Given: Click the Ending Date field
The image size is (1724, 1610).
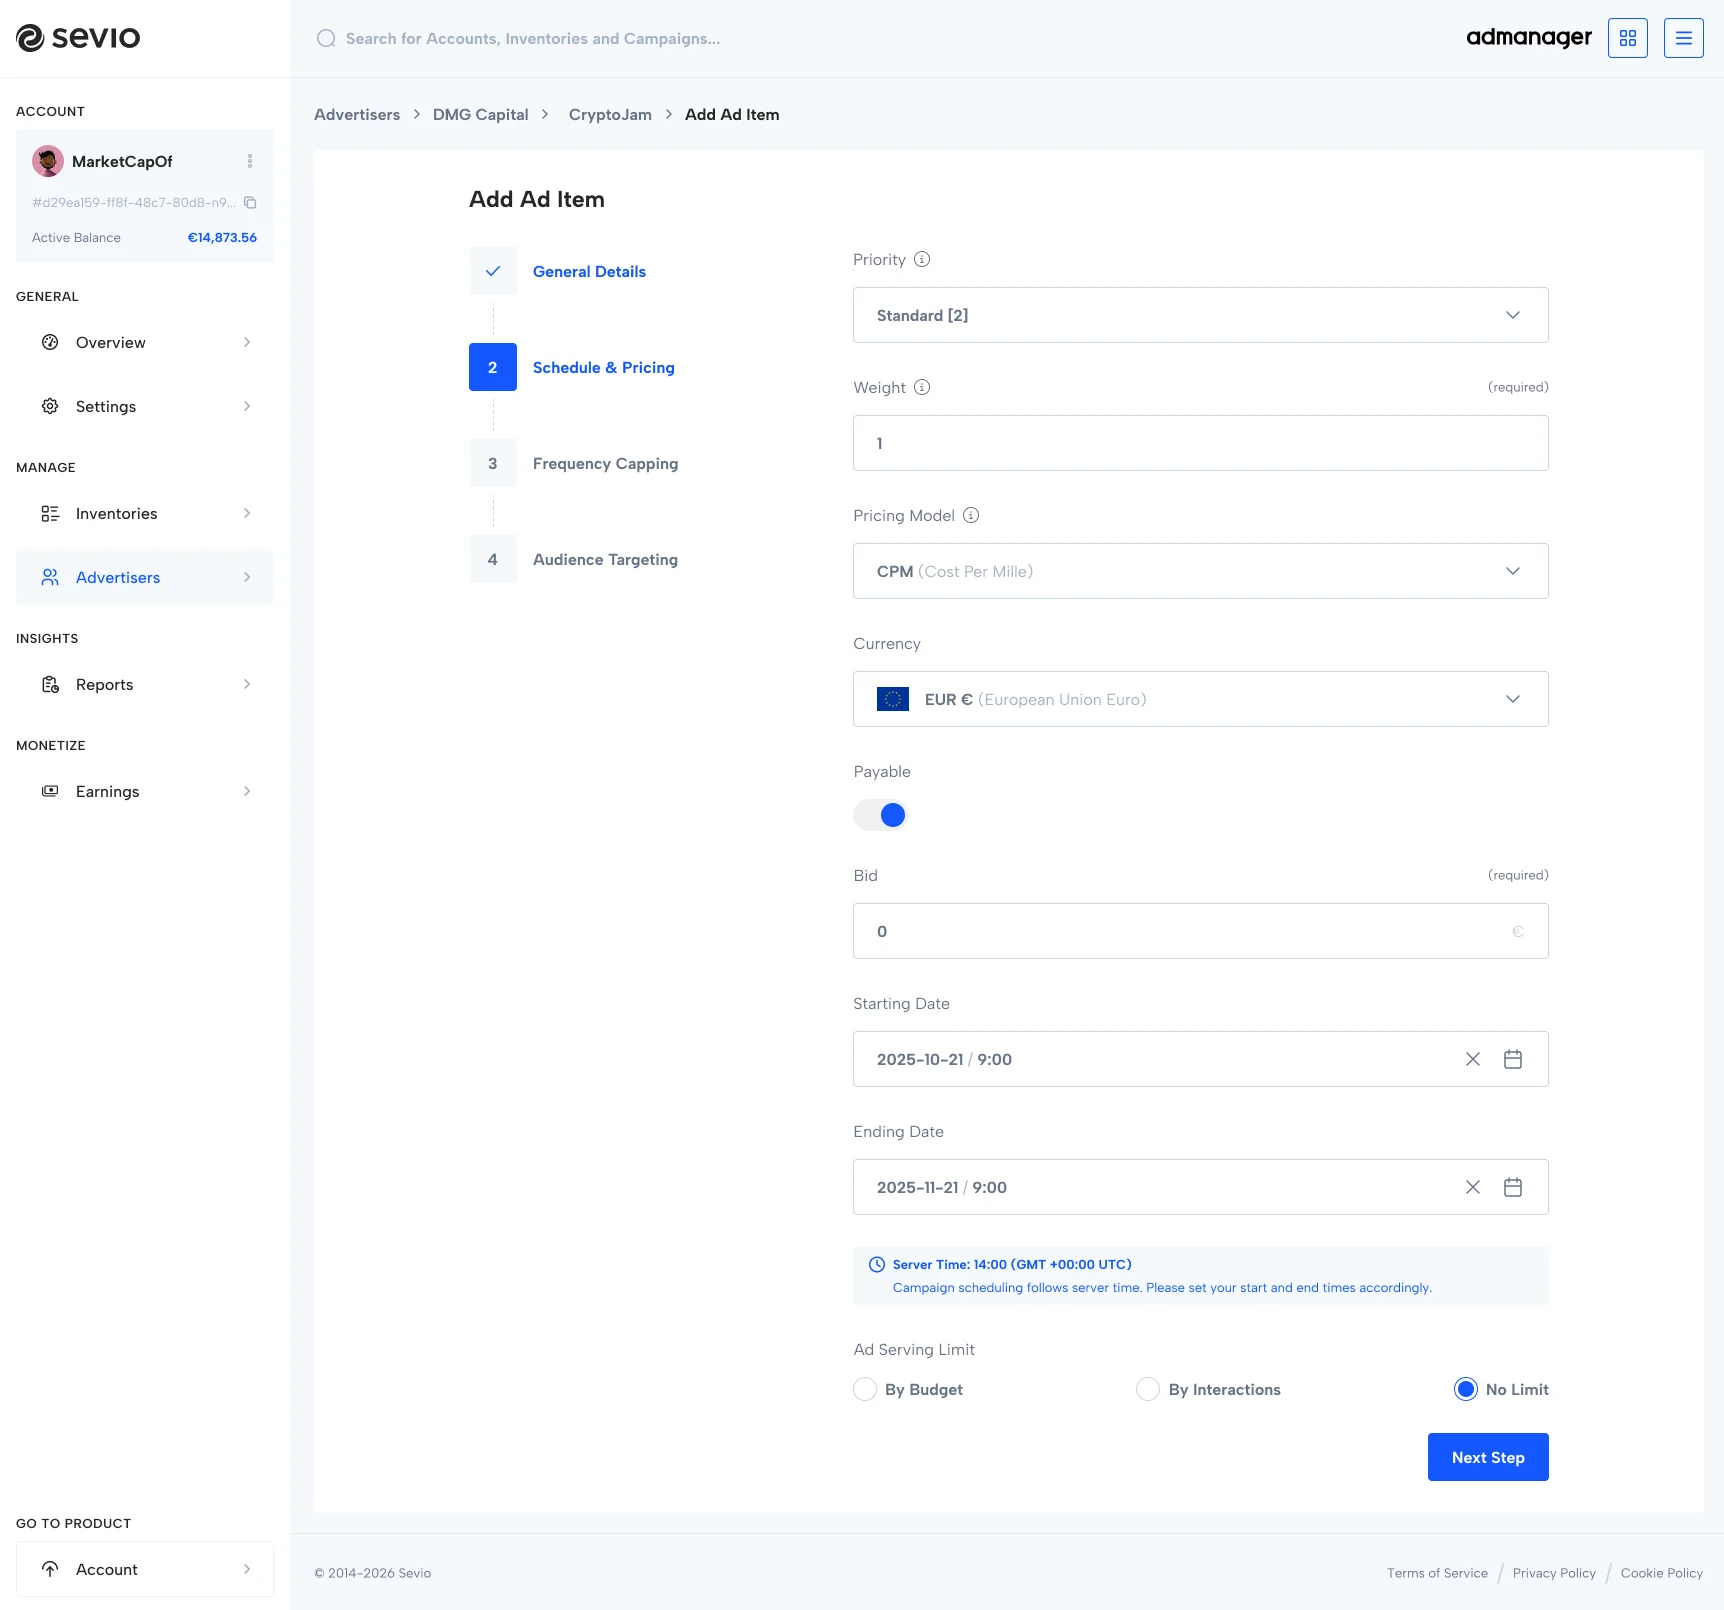Looking at the screenshot, I should [1201, 1187].
